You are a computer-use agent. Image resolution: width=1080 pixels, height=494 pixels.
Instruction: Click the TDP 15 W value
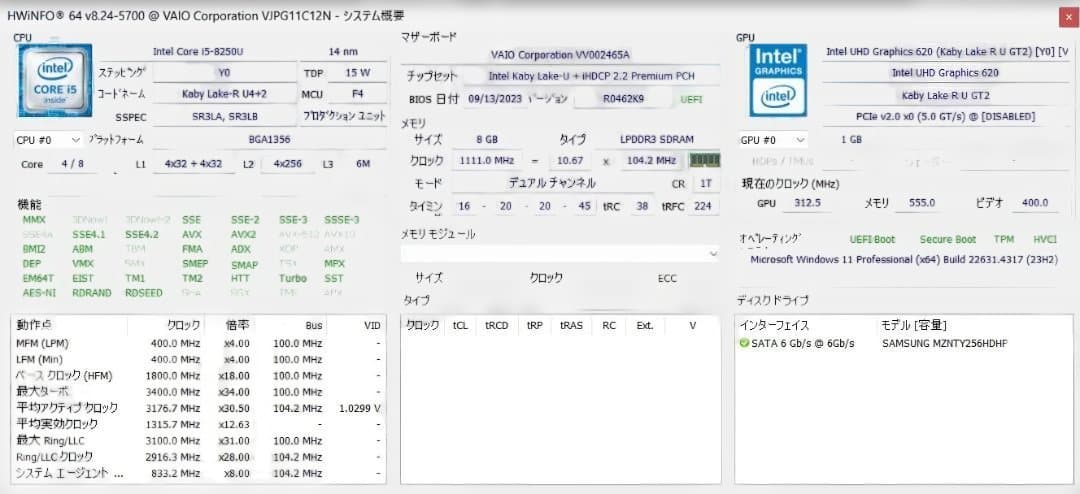coord(357,72)
